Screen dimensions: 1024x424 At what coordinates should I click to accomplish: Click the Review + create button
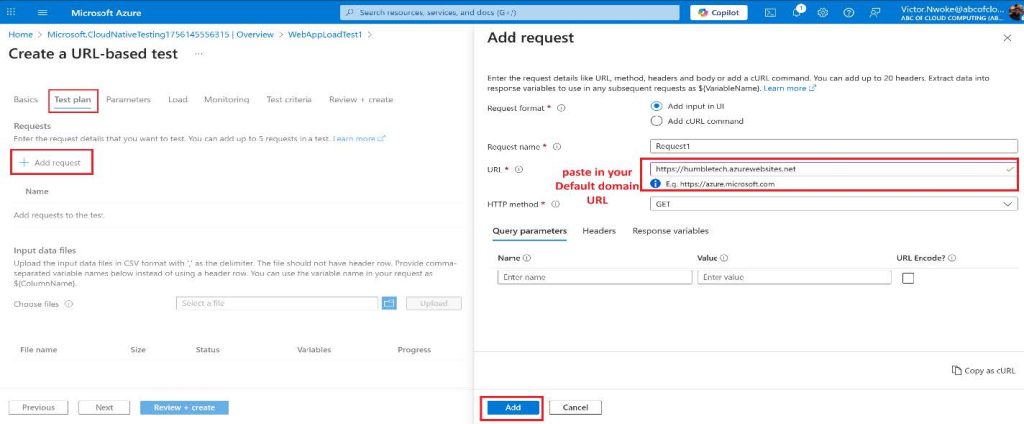pyautogui.click(x=184, y=407)
